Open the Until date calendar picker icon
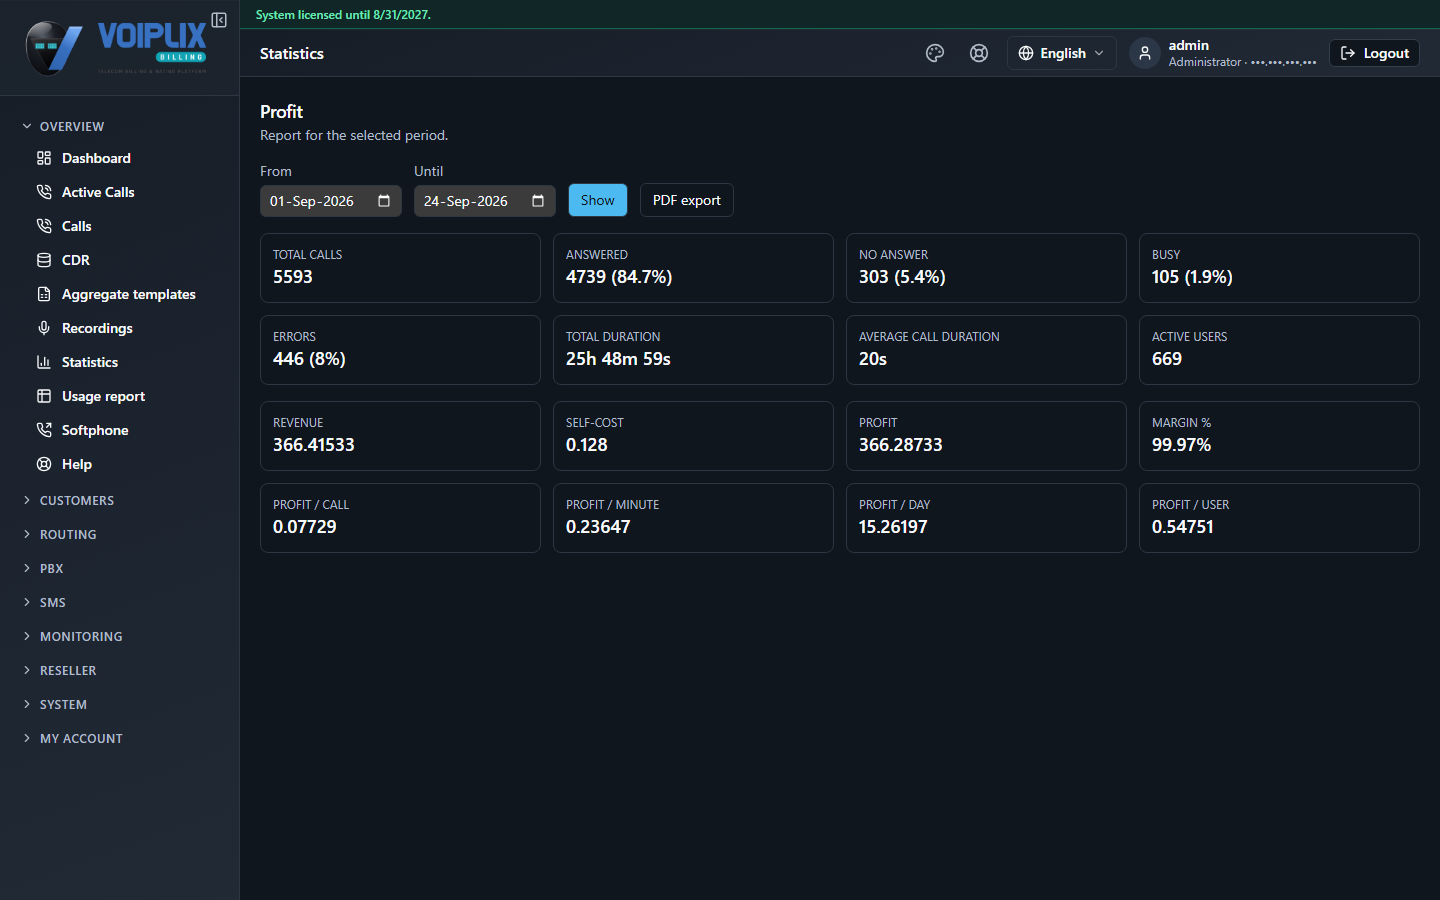 [x=538, y=201]
